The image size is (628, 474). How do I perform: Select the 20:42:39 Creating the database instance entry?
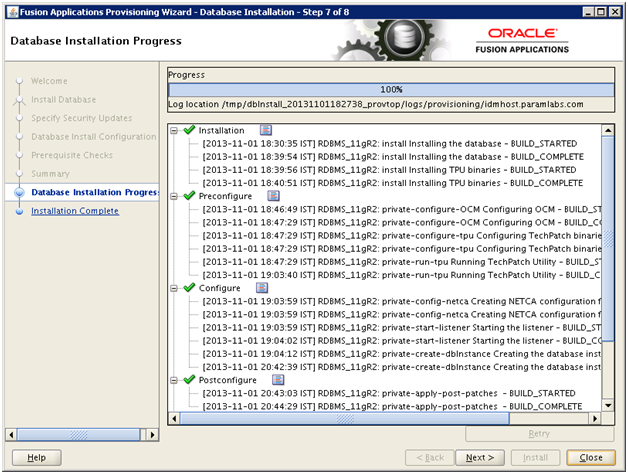402,367
